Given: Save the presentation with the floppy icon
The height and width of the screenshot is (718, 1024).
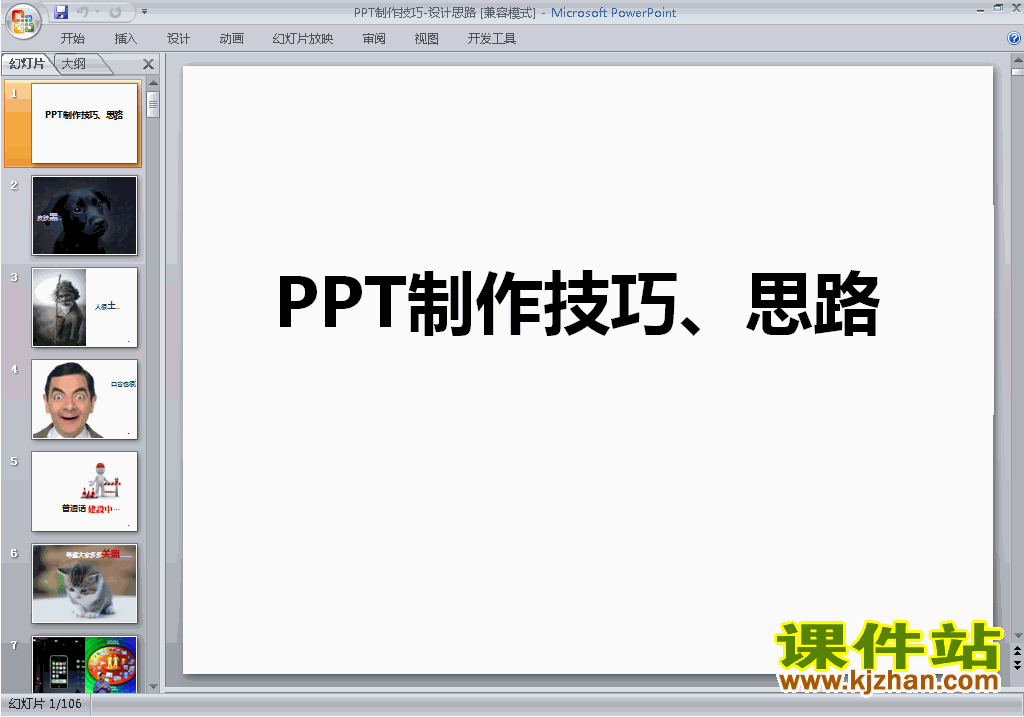Looking at the screenshot, I should 61,12.
